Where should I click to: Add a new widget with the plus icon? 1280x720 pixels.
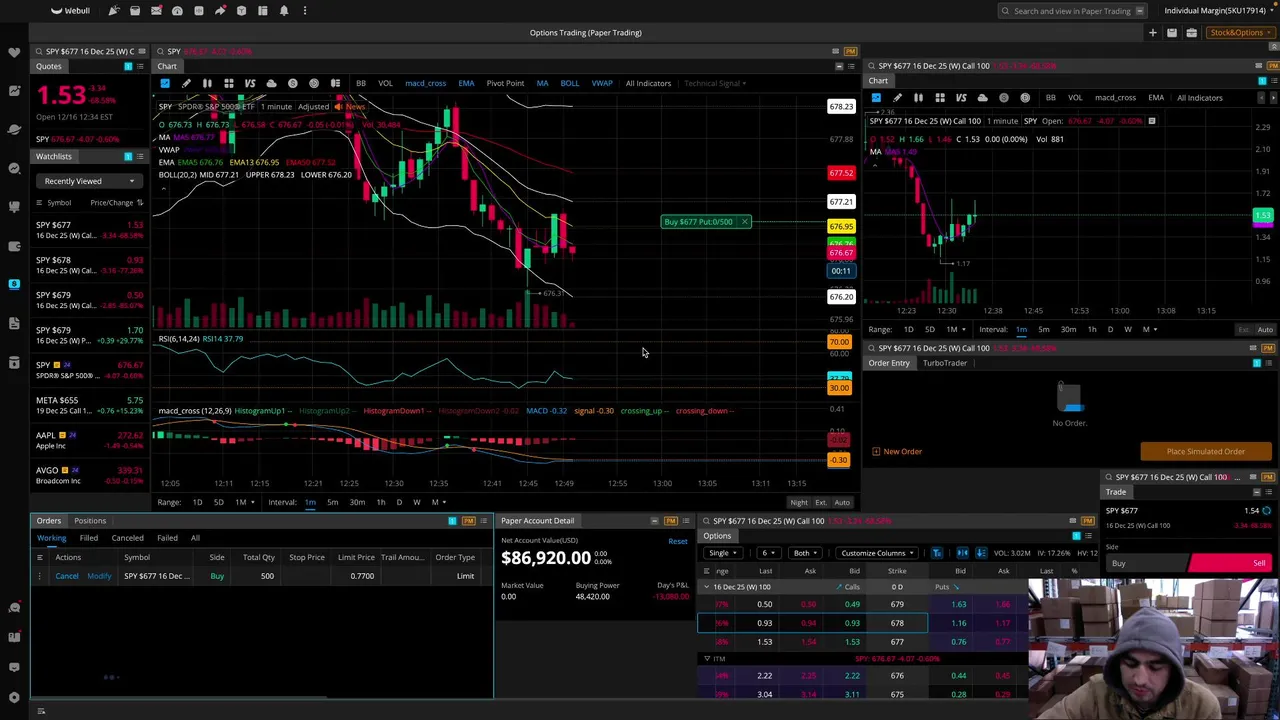click(1152, 33)
